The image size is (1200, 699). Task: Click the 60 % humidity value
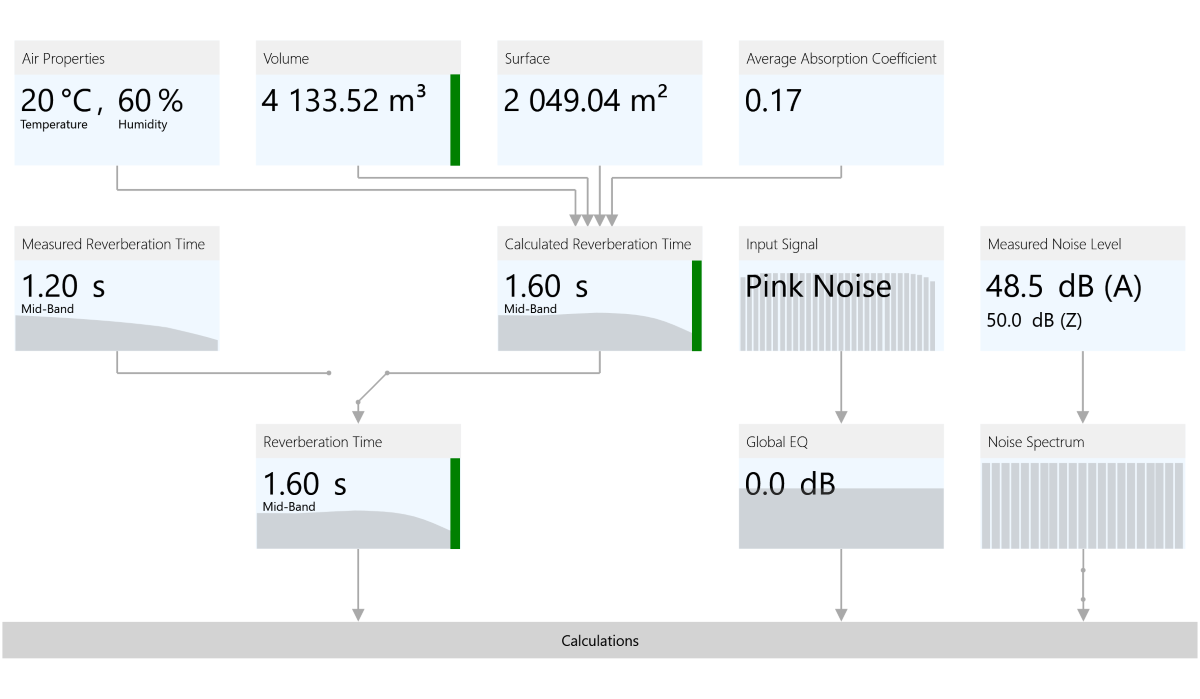click(x=150, y=101)
